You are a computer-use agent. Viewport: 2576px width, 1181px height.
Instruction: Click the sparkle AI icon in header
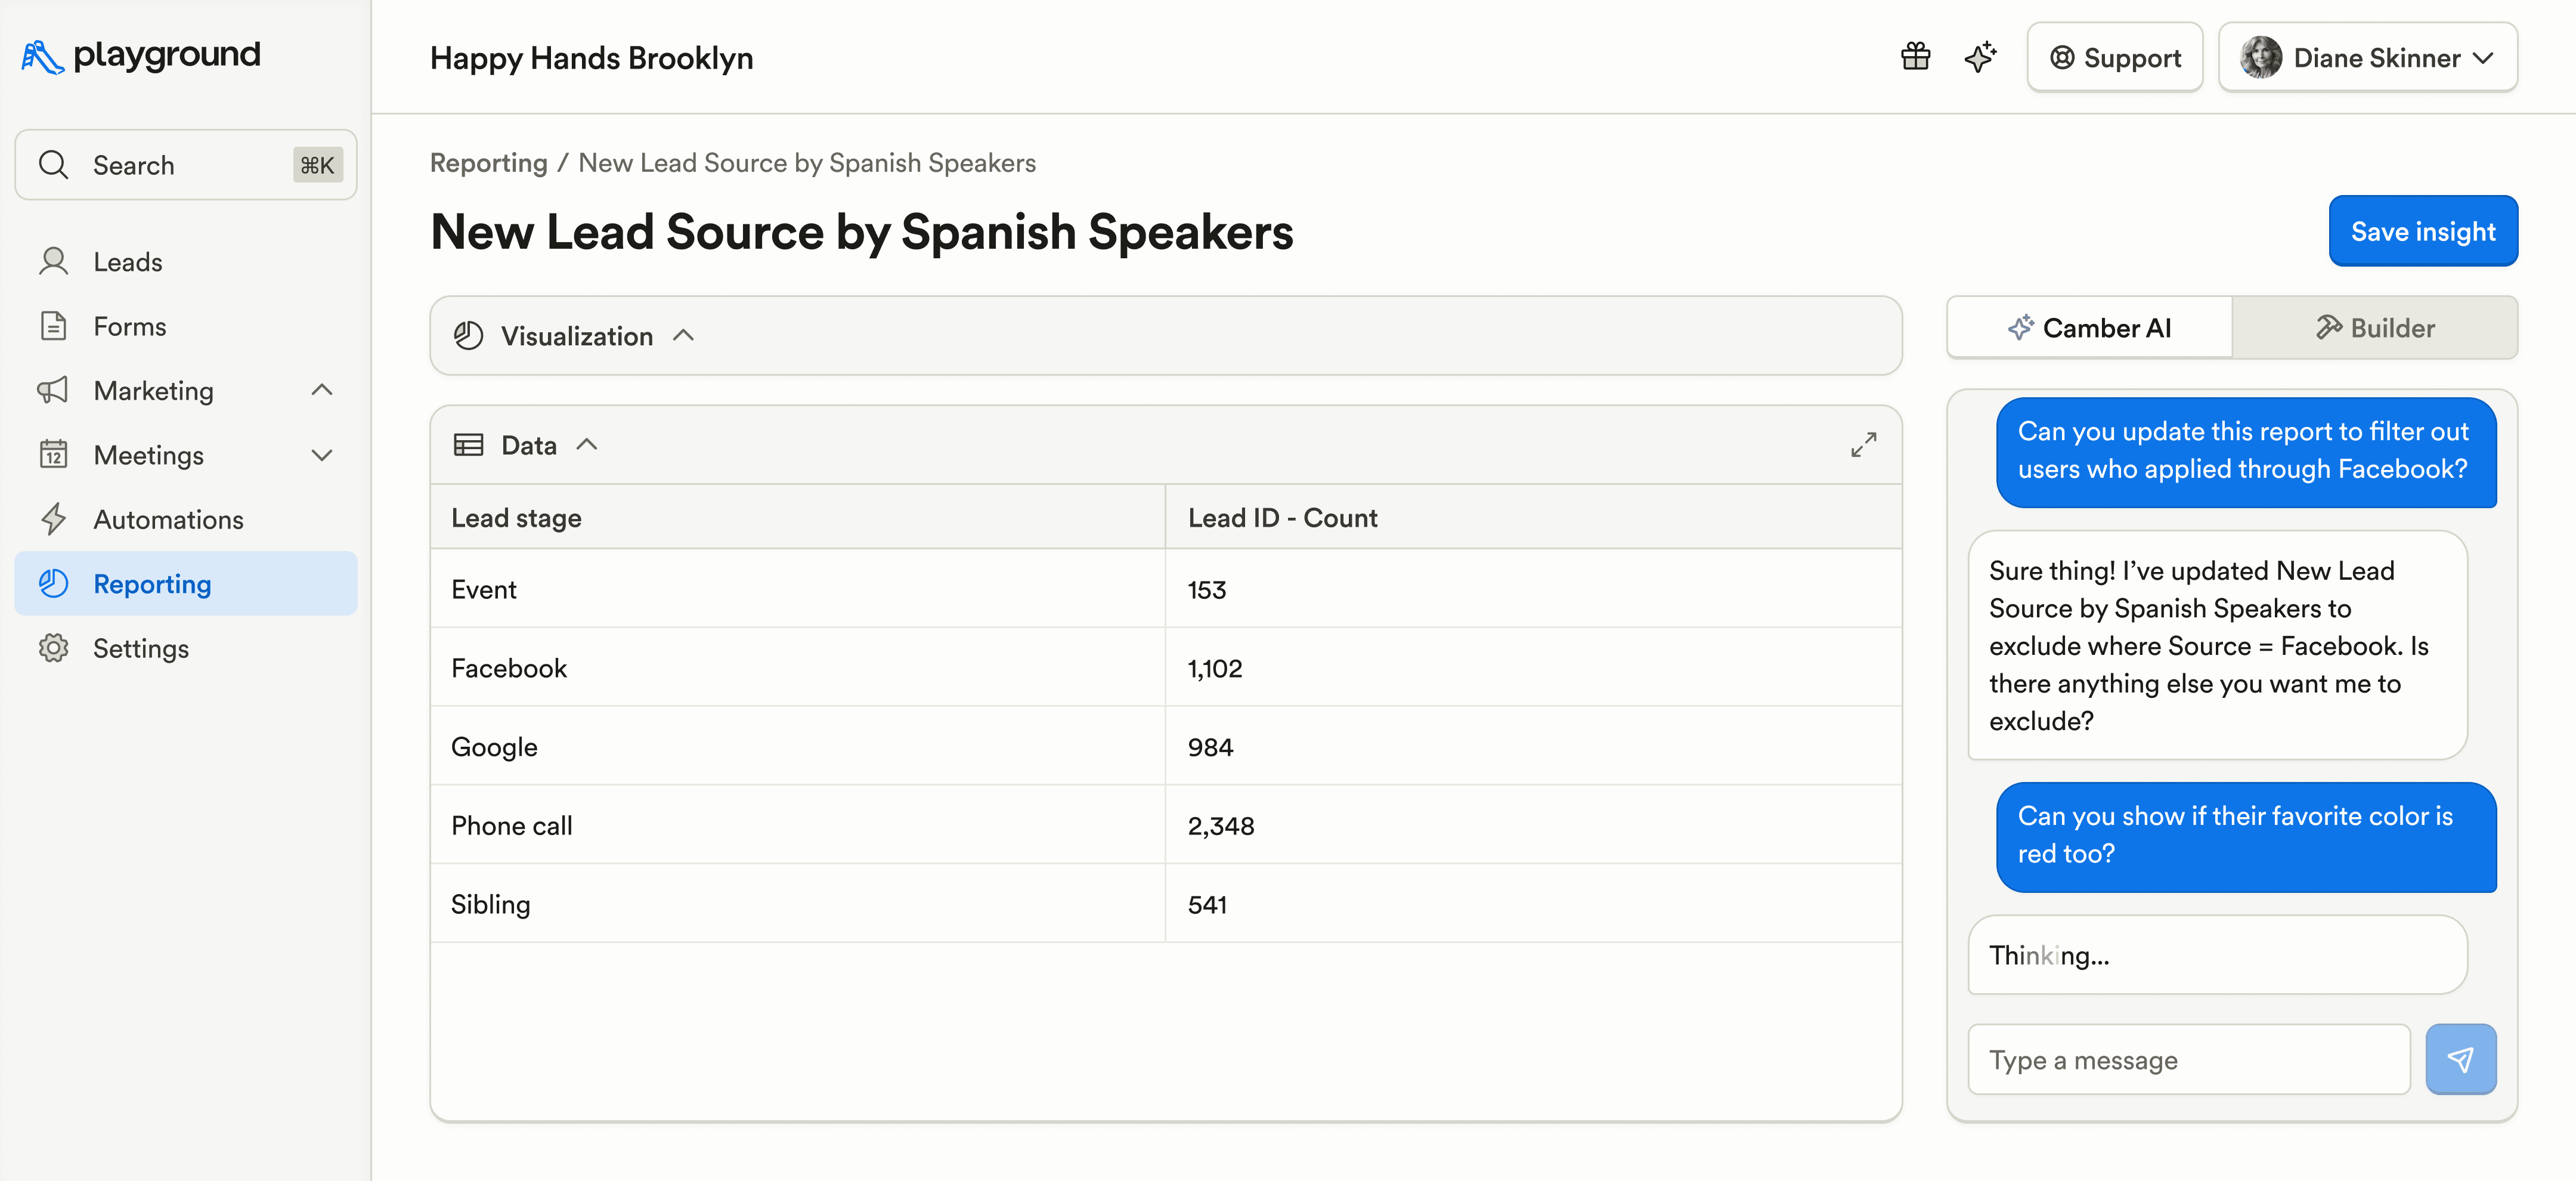click(x=1980, y=57)
